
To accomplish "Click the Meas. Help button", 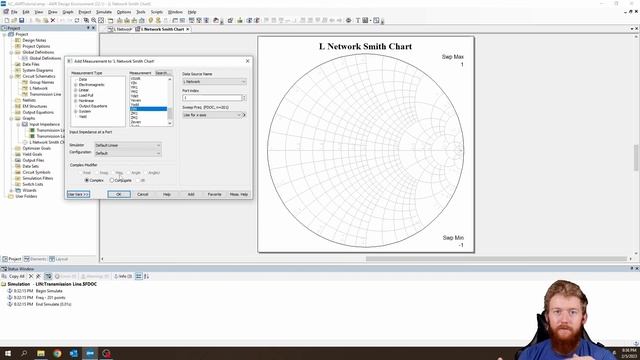I will click(239, 194).
